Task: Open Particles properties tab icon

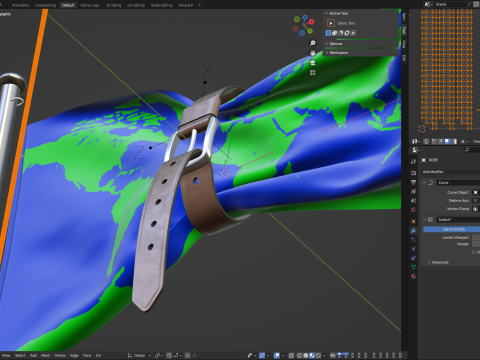Action: [413, 239]
